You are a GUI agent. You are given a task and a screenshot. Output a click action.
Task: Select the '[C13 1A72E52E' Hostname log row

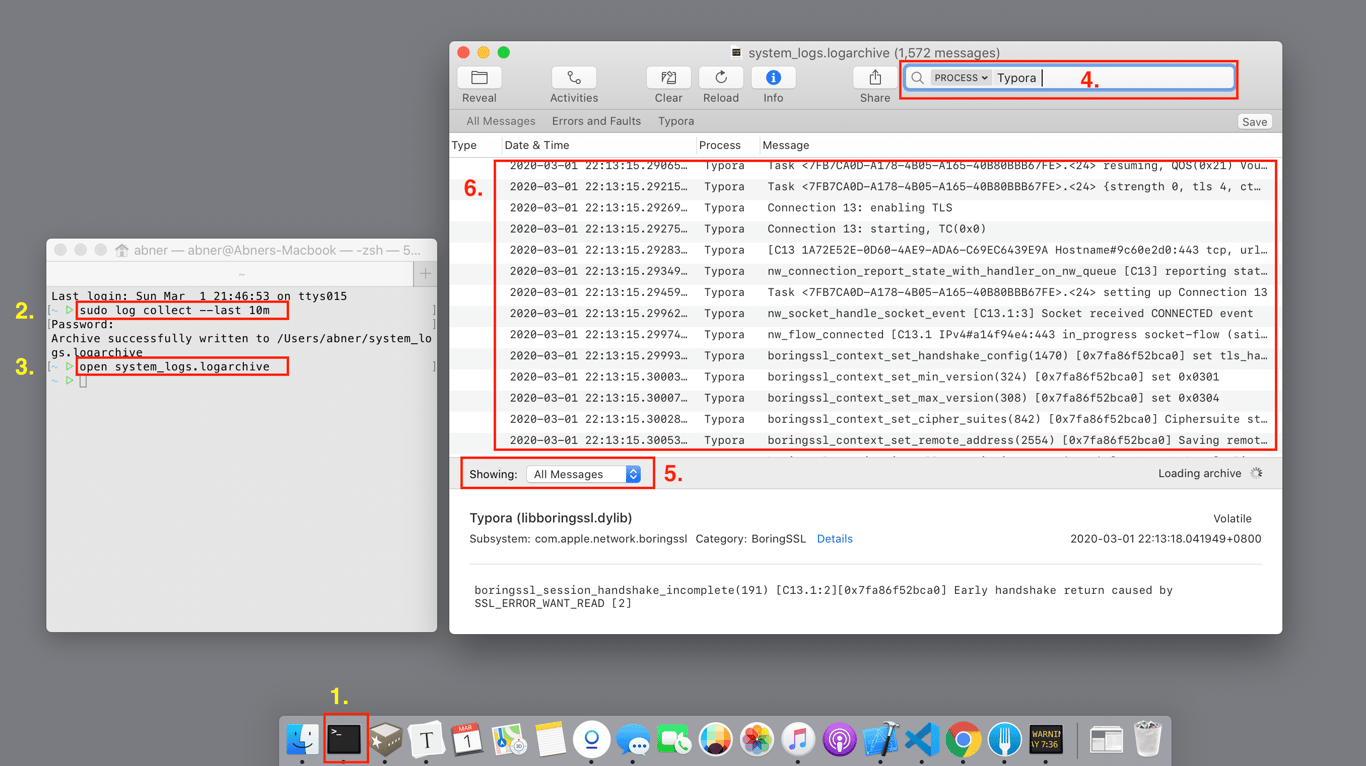tap(865, 250)
